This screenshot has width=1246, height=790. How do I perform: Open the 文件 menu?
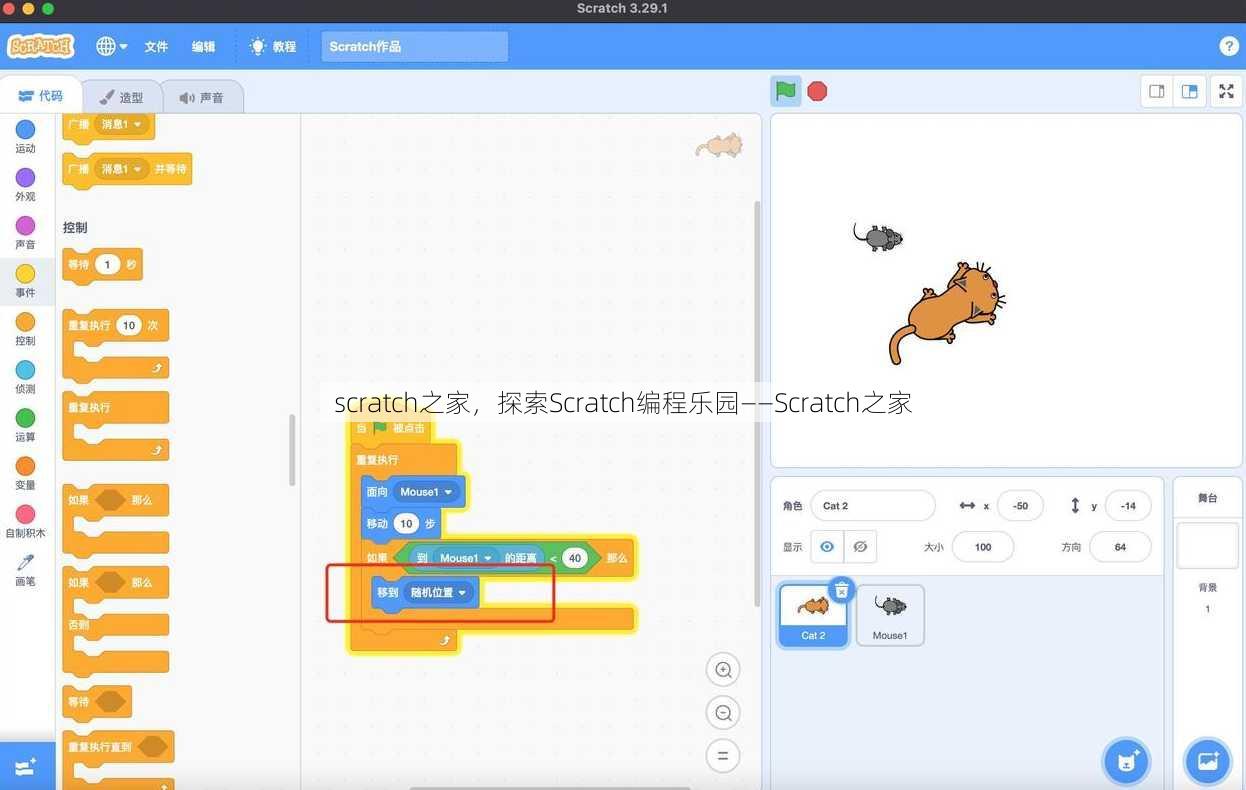coord(156,46)
